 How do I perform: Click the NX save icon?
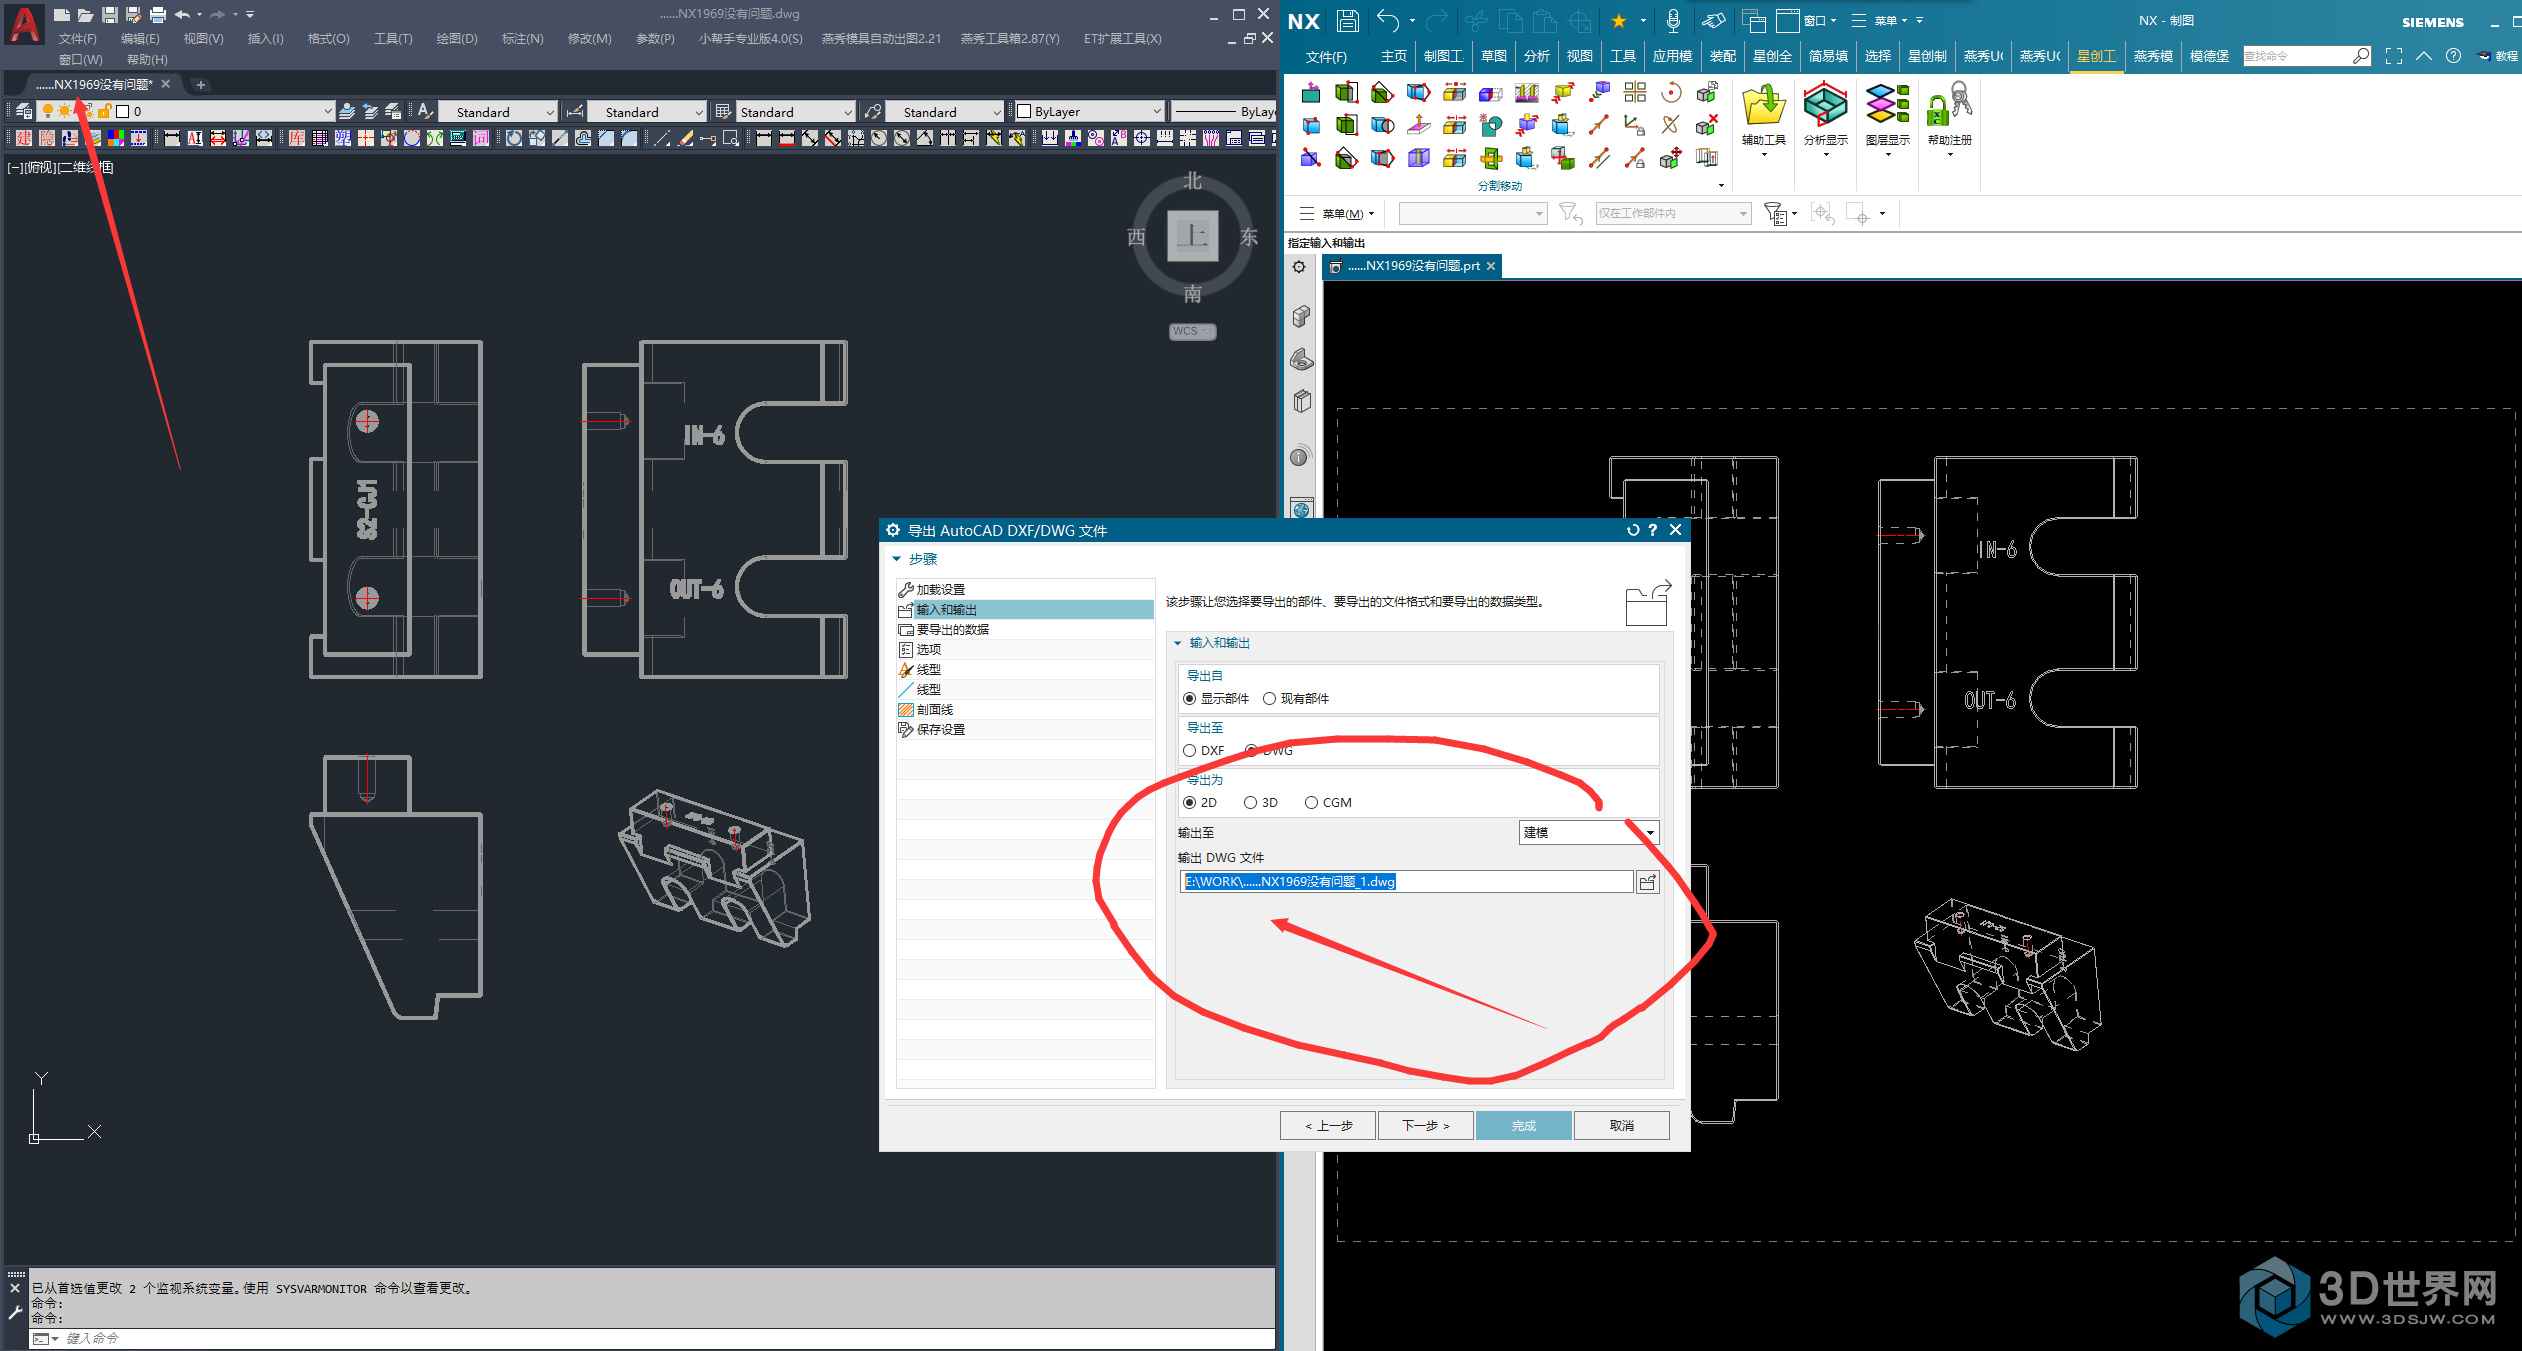[1347, 20]
